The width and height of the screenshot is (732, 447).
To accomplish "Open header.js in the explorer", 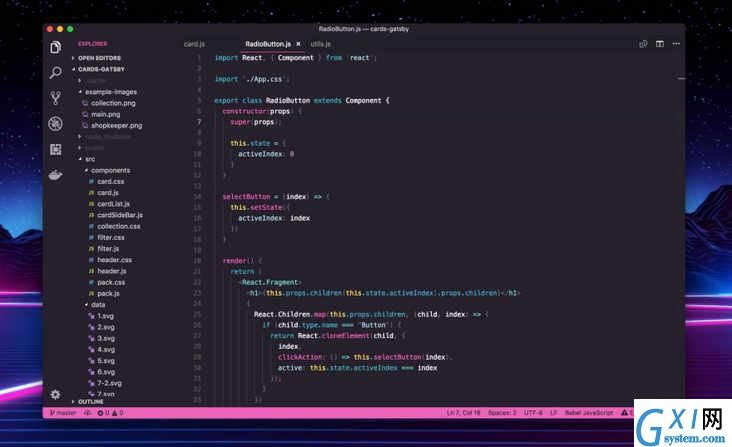I will tap(112, 271).
